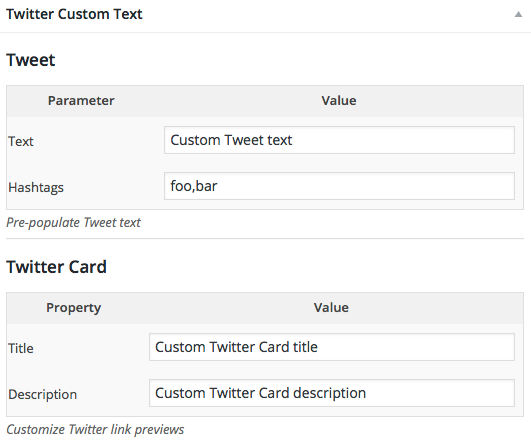Click the Text parameter label
This screenshot has width=531, height=441.
click(21, 141)
